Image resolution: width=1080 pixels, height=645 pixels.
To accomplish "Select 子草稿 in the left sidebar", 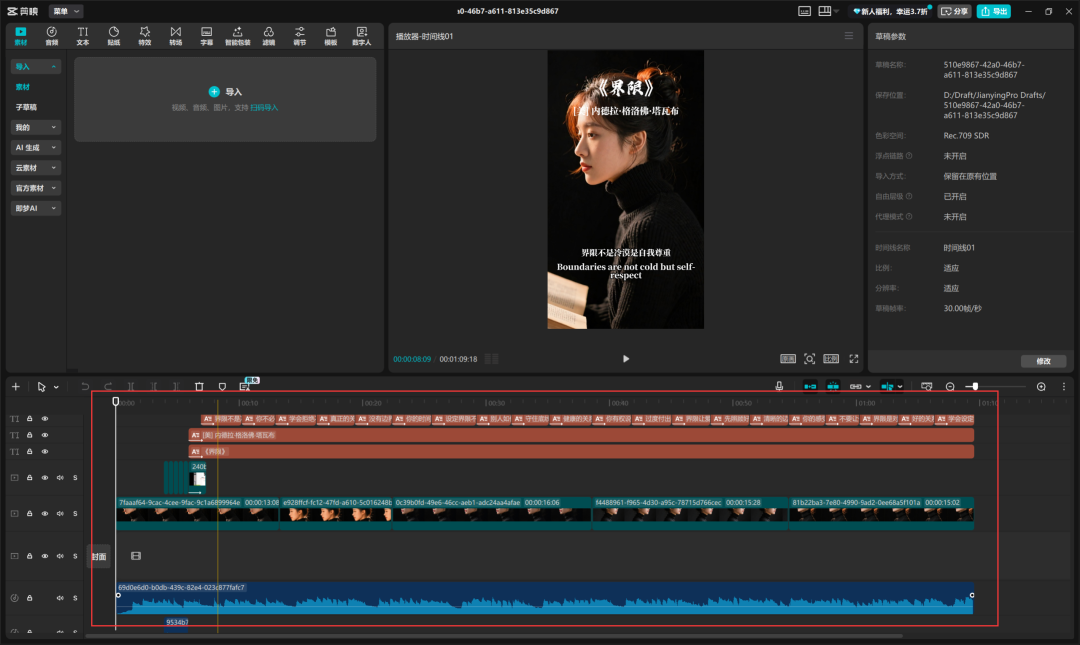I will pos(26,107).
